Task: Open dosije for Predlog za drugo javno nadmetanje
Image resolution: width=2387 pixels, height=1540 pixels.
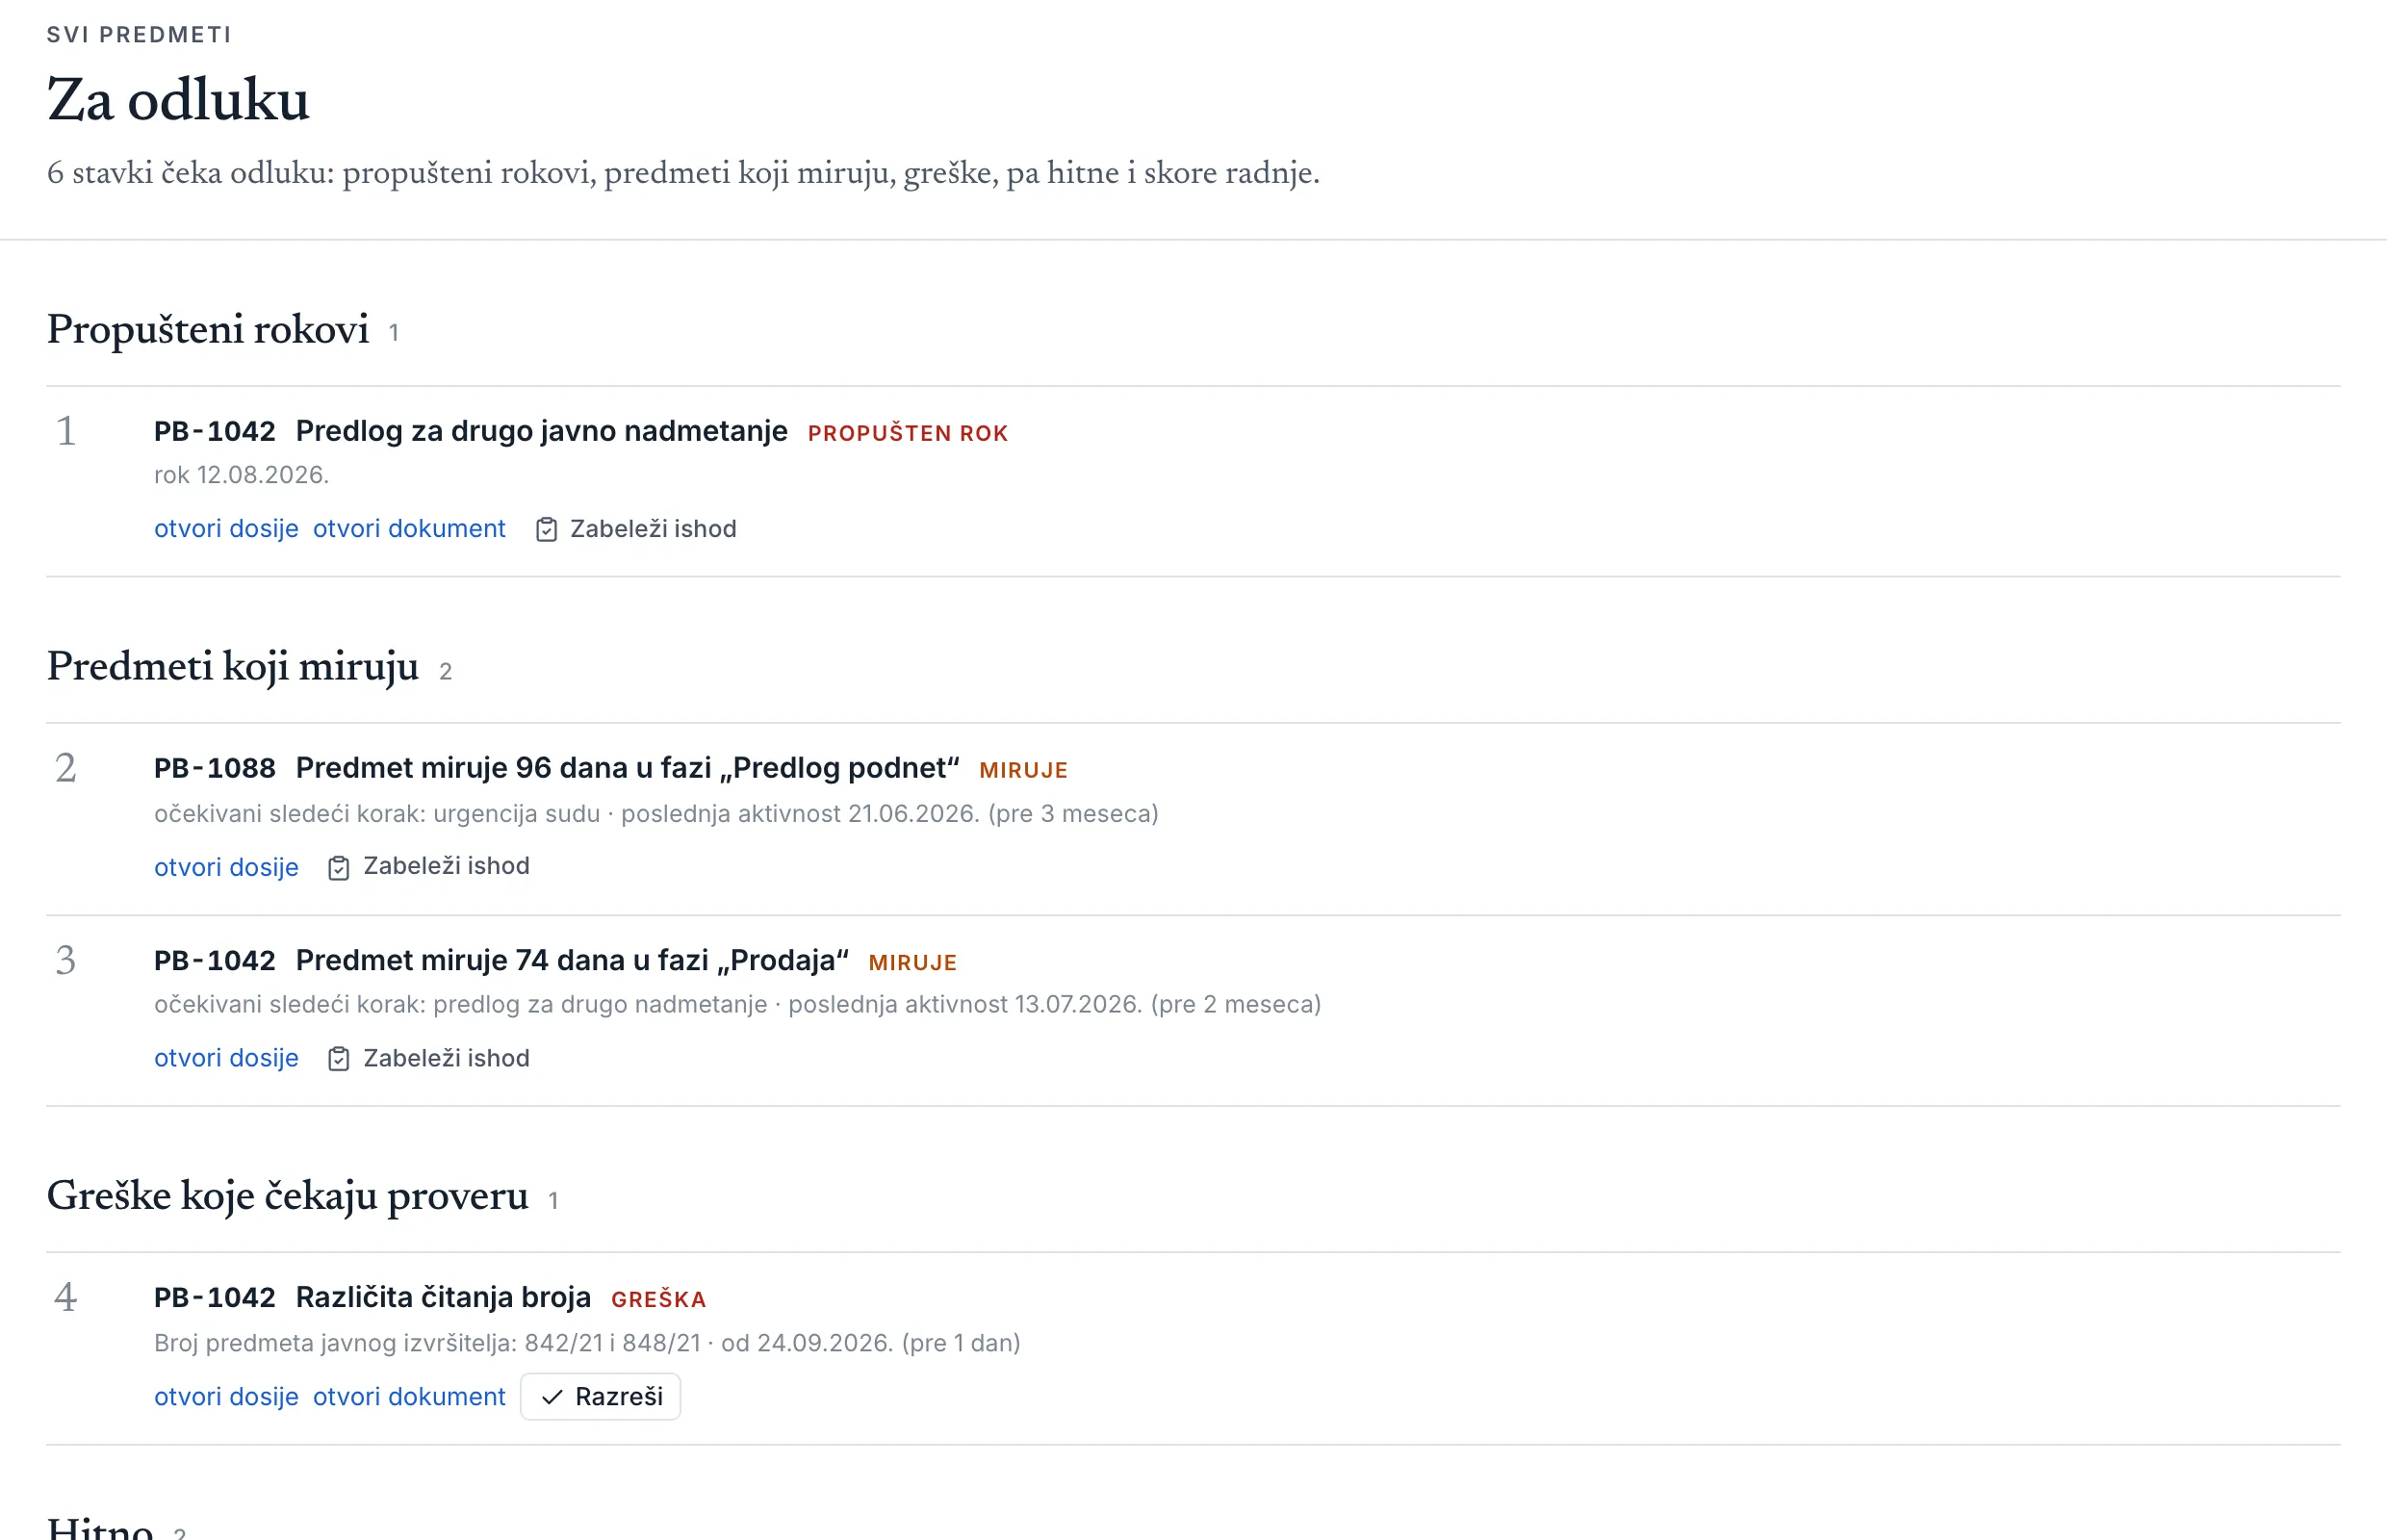Action: pos(226,529)
